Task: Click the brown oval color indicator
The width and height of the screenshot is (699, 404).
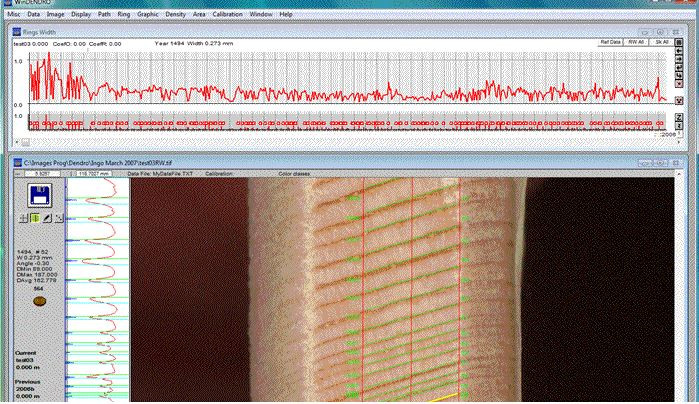Action: [39, 301]
